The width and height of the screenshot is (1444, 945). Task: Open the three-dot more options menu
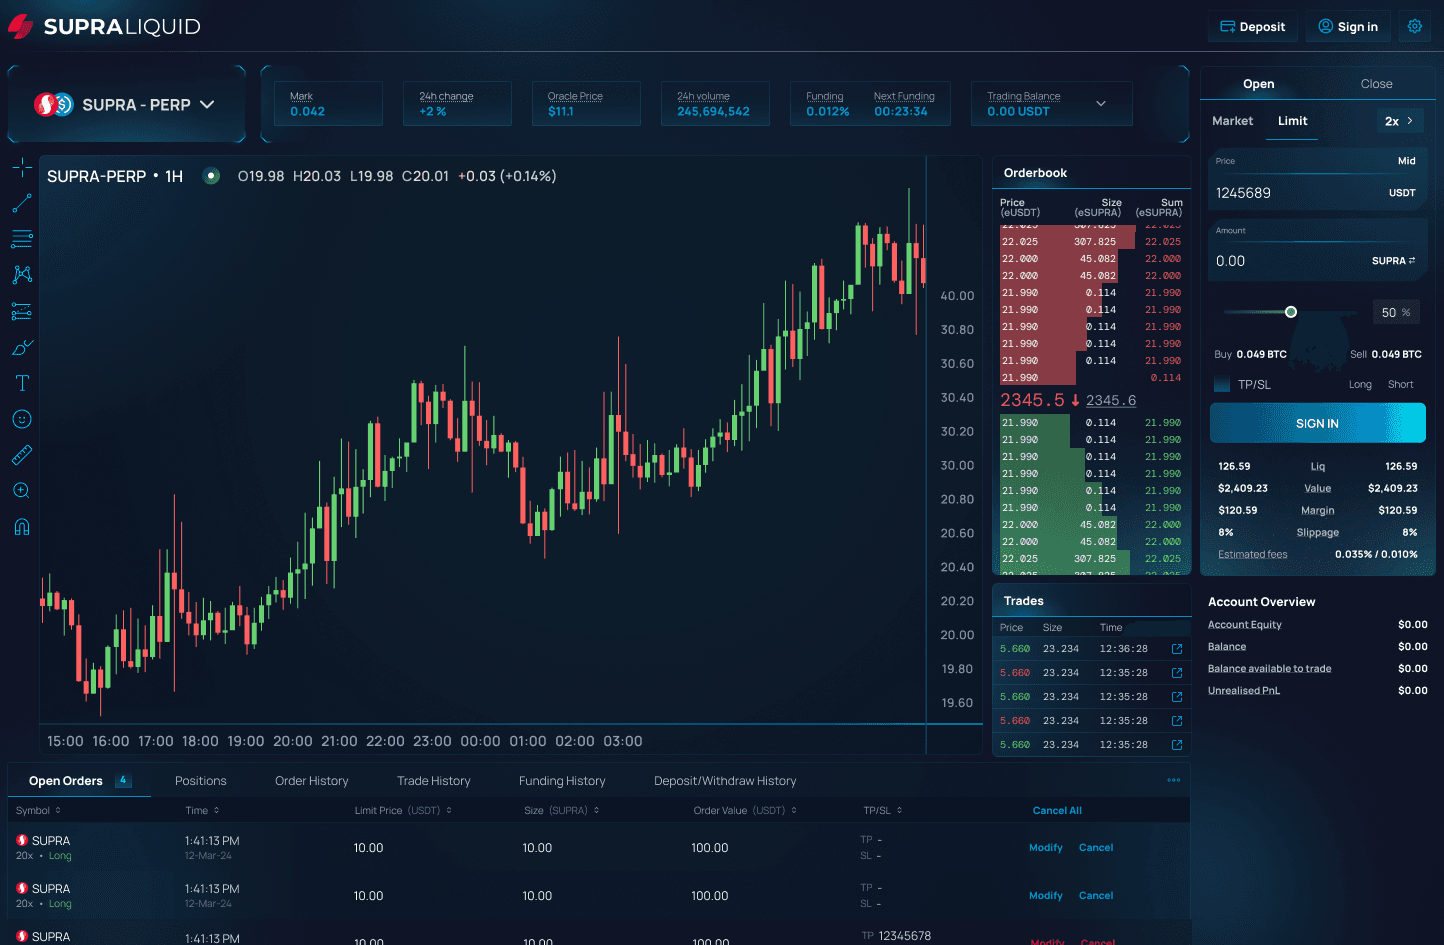[x=1174, y=780]
